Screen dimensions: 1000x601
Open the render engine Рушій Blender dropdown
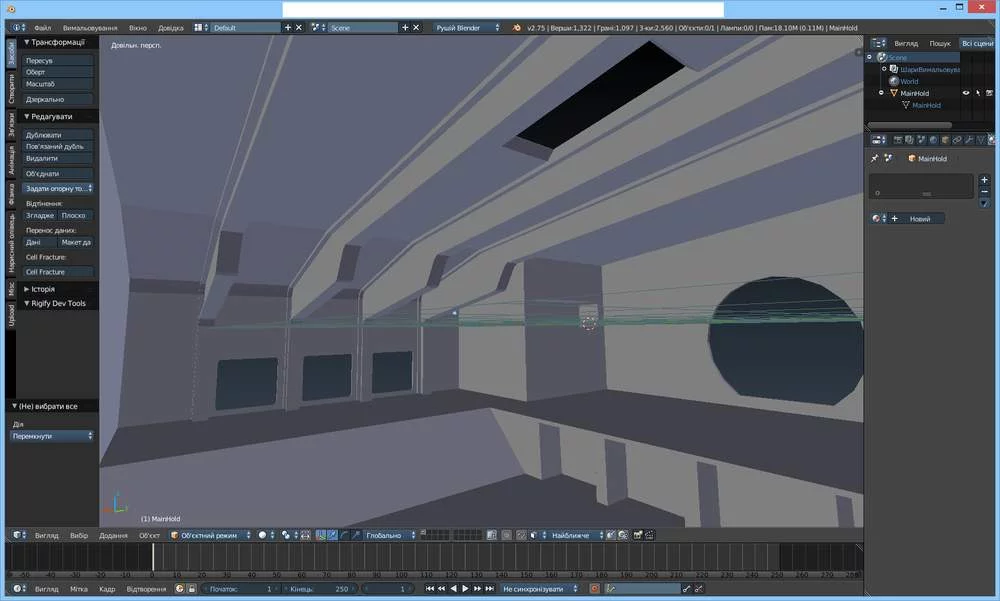[467, 28]
